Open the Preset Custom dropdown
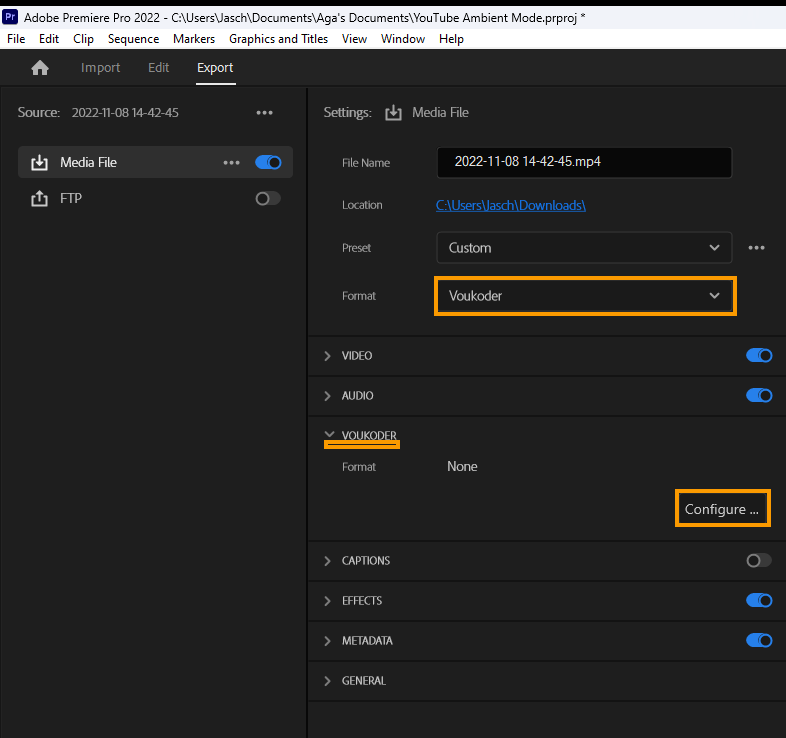 click(x=584, y=248)
